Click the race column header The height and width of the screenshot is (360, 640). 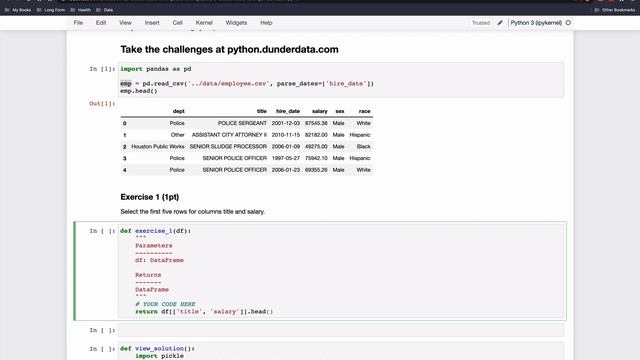[364, 111]
